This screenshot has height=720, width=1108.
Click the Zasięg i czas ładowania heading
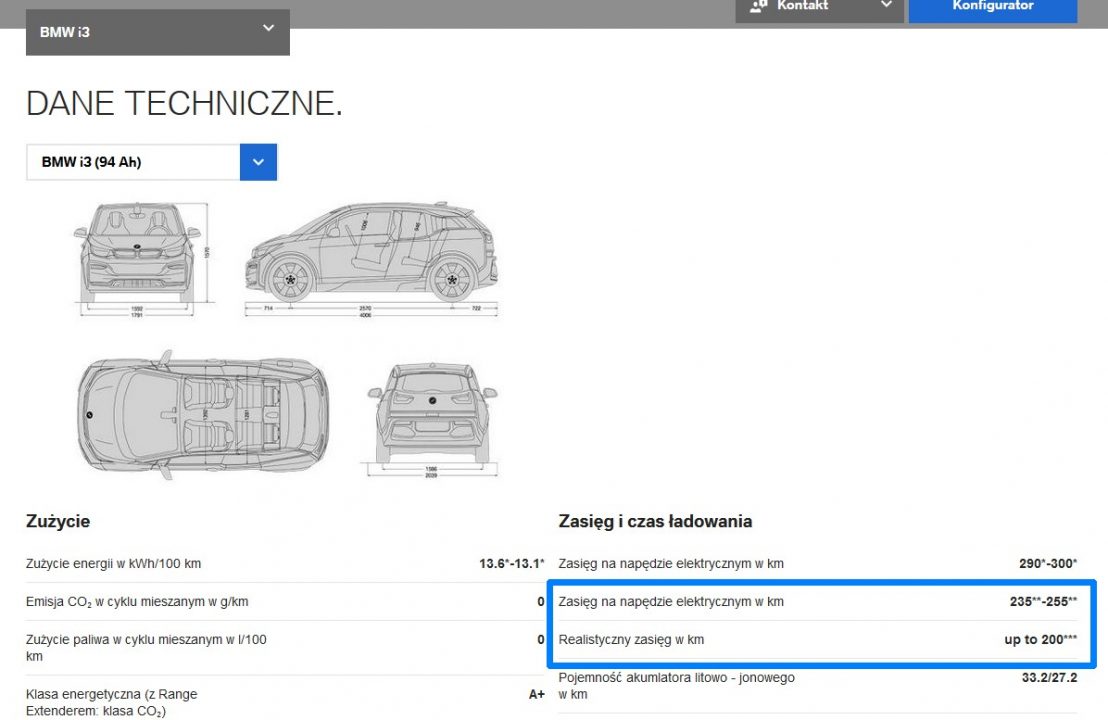coord(655,521)
